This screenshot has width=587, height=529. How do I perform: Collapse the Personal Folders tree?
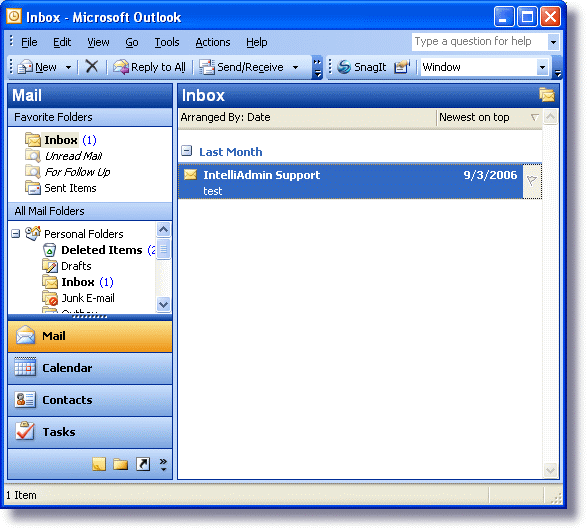pyautogui.click(x=15, y=234)
